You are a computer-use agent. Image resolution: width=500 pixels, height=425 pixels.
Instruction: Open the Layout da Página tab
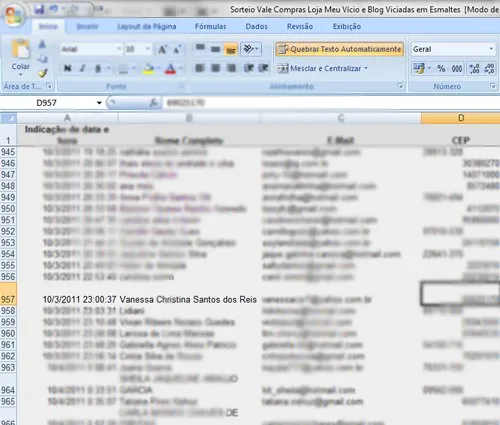coord(147,26)
